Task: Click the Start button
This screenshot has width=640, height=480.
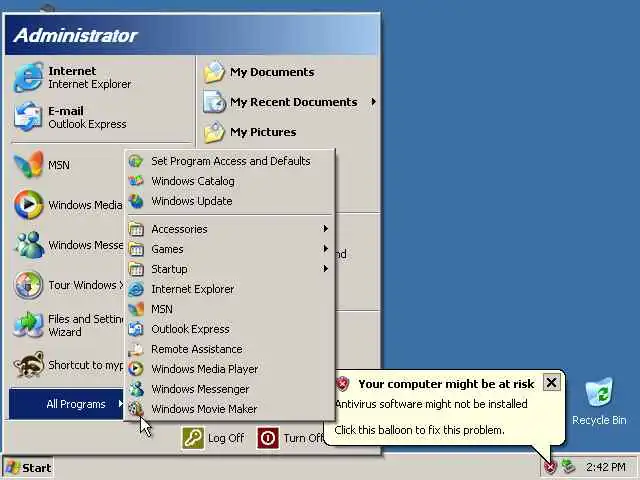Action: tap(28, 468)
